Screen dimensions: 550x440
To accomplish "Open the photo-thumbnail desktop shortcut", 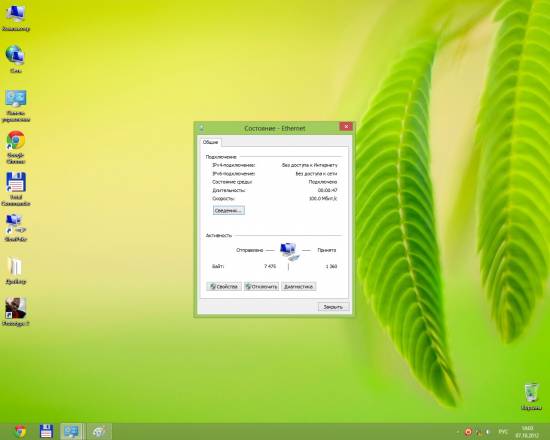I will 15,312.
